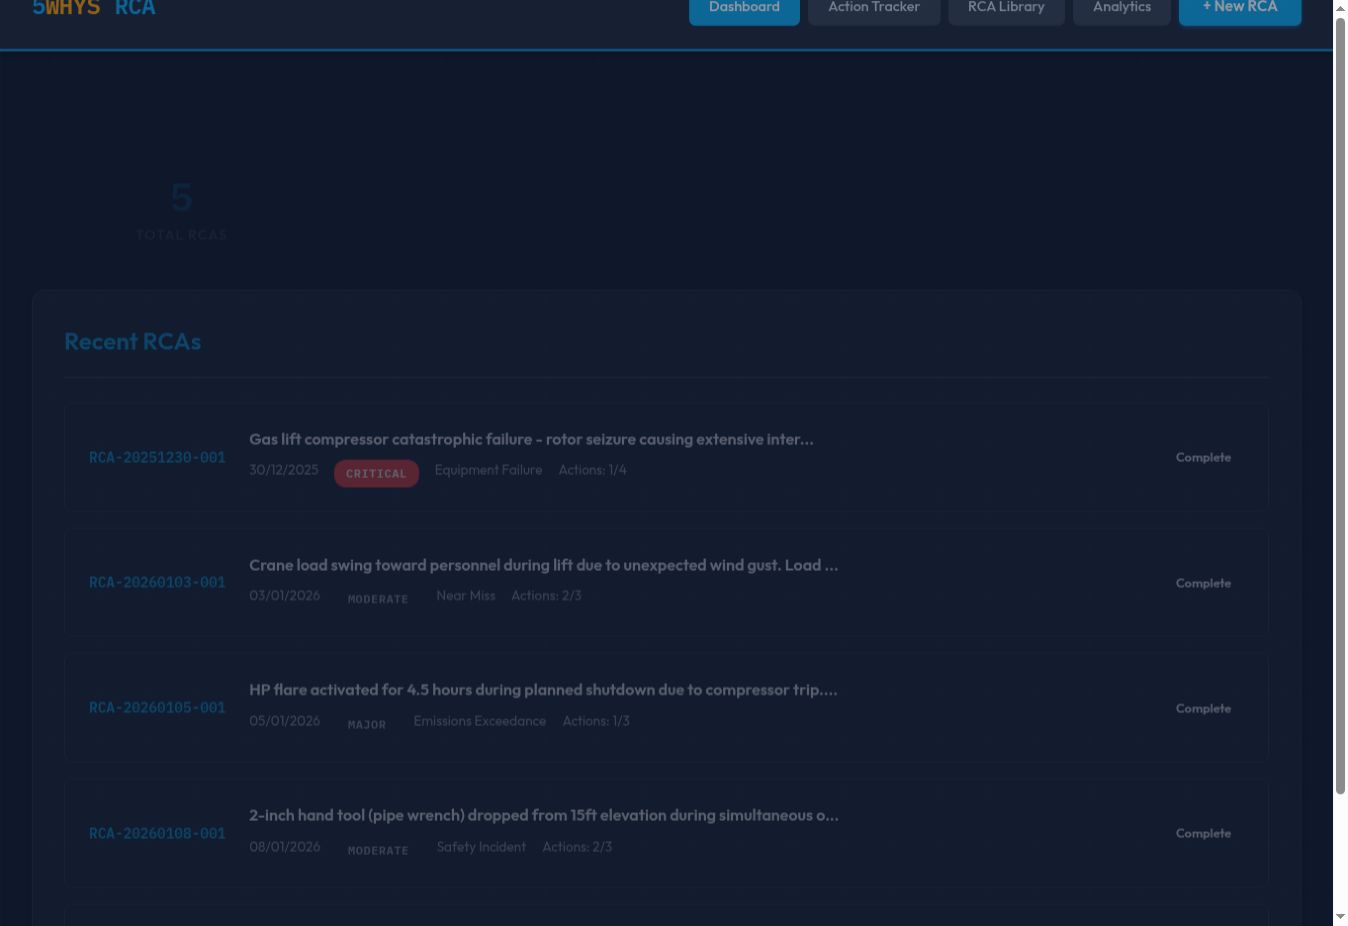Click Actions: 1/3 on flare row
The width and height of the screenshot is (1348, 926).
596,721
